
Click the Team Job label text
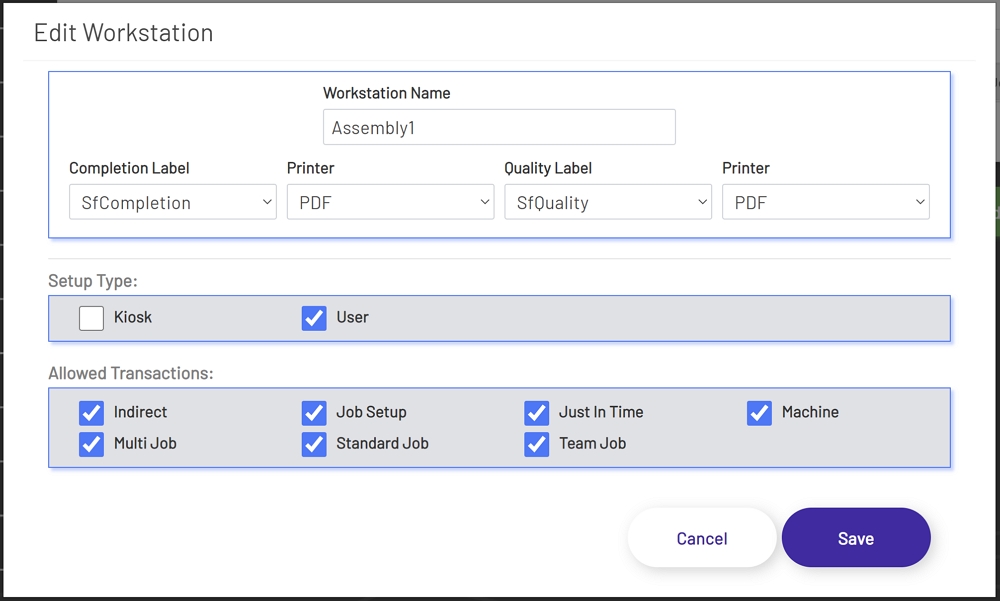(592, 443)
